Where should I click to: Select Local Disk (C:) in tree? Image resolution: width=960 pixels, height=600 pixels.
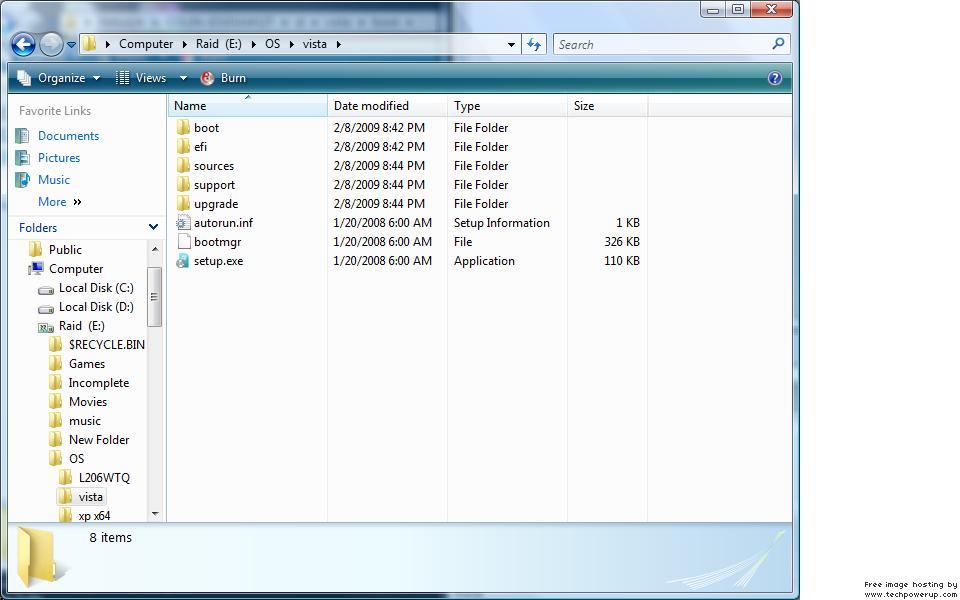(96, 288)
